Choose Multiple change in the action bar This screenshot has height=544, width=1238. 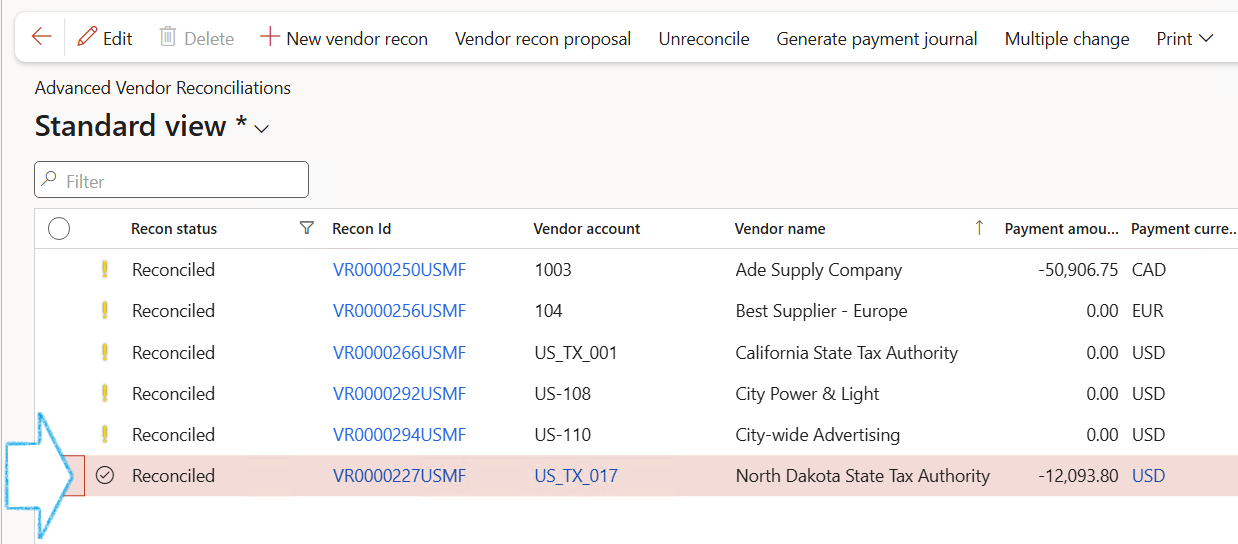click(1067, 39)
